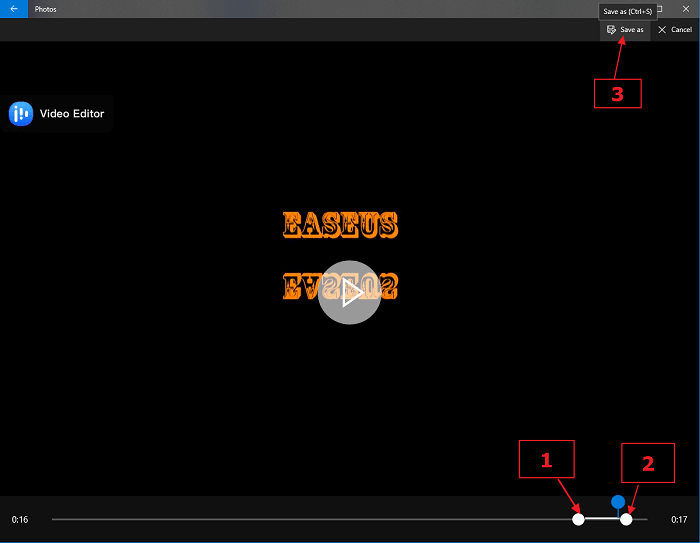Viewport: 700px width, 543px height.
Task: Click the red annotation box numbered 1
Action: (546, 460)
